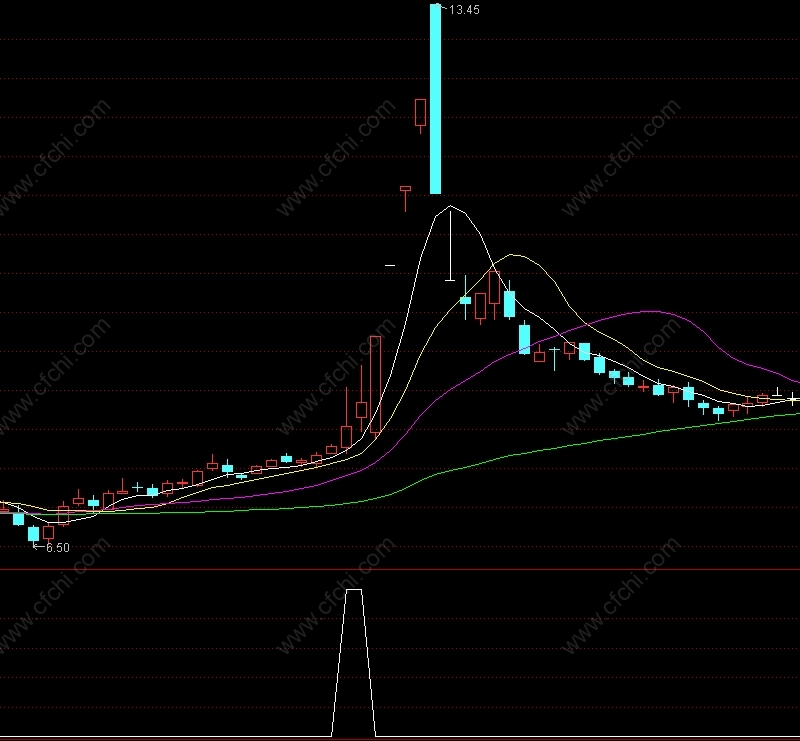The image size is (800, 741).
Task: Select the lowest cyan candlestick above 6.50
Action: pos(33,534)
